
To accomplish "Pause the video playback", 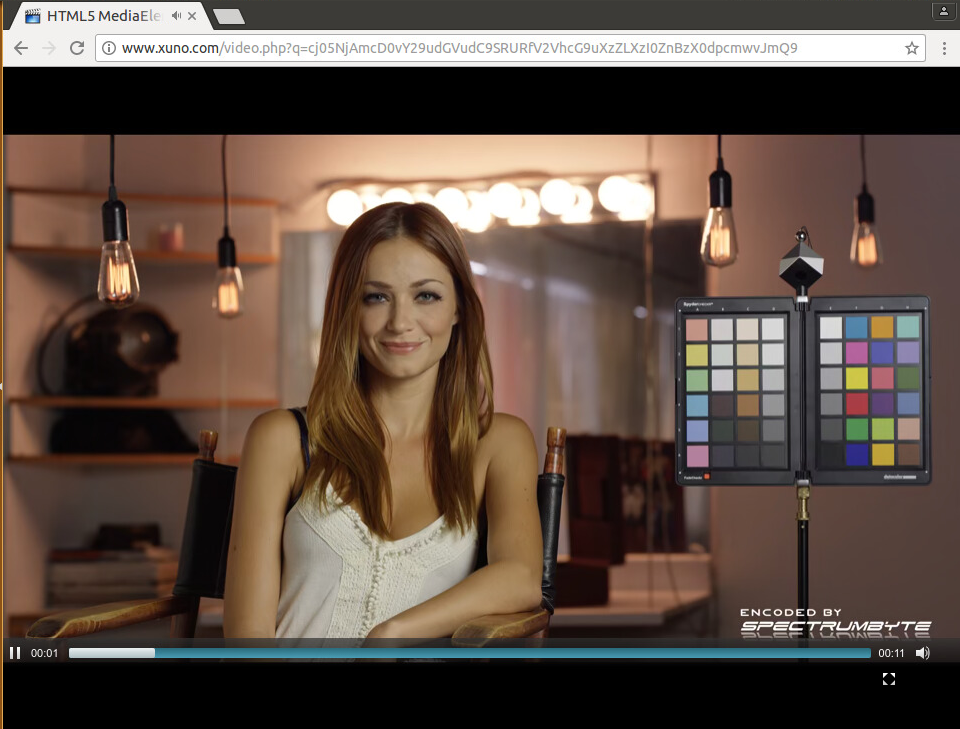I will tap(15, 653).
